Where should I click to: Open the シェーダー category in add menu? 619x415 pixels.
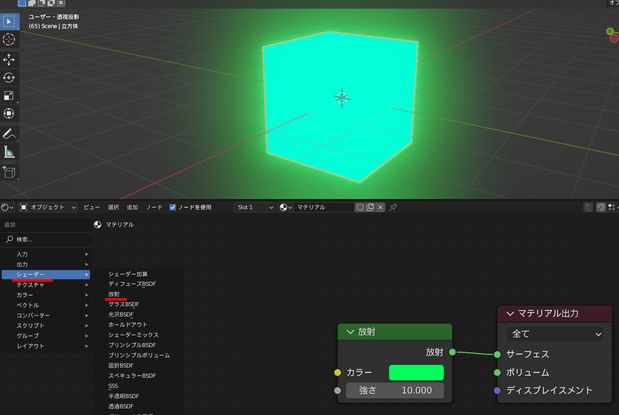[x=46, y=274]
